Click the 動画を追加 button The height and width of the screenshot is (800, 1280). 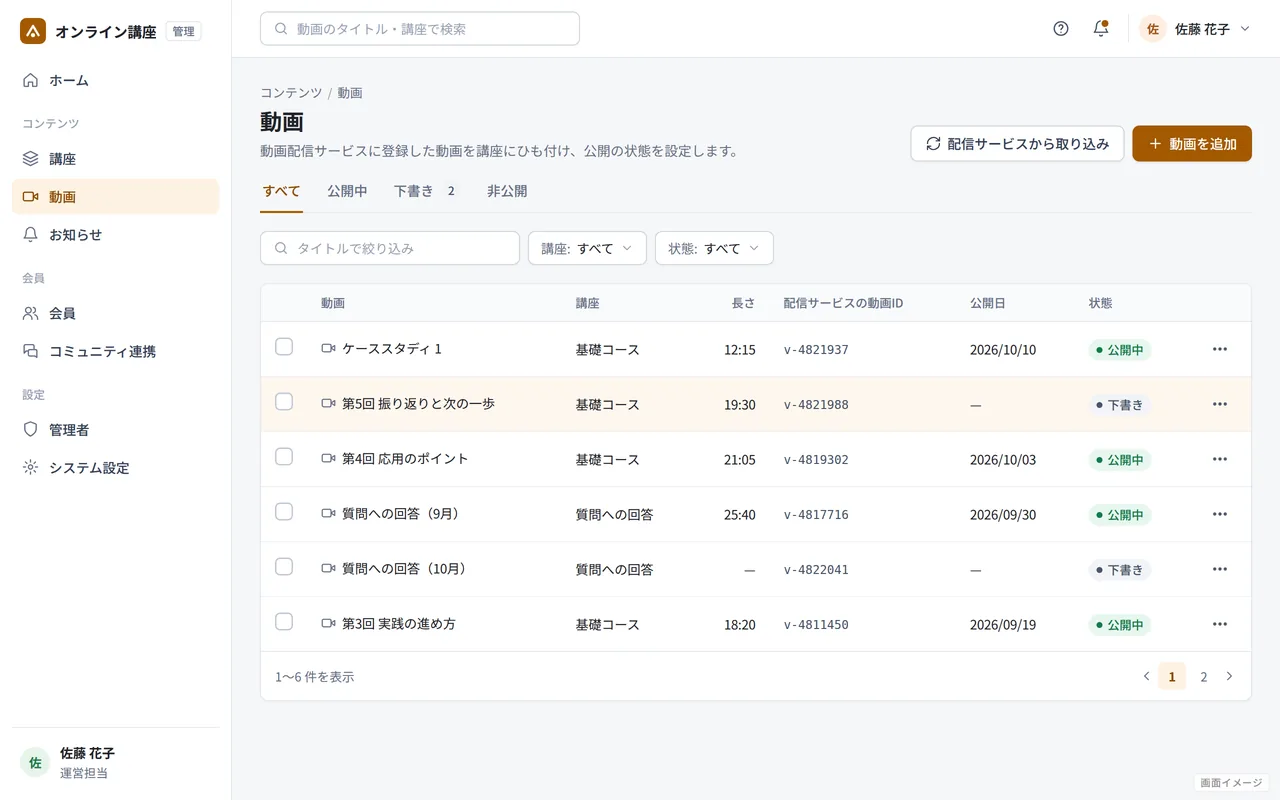(x=1192, y=144)
